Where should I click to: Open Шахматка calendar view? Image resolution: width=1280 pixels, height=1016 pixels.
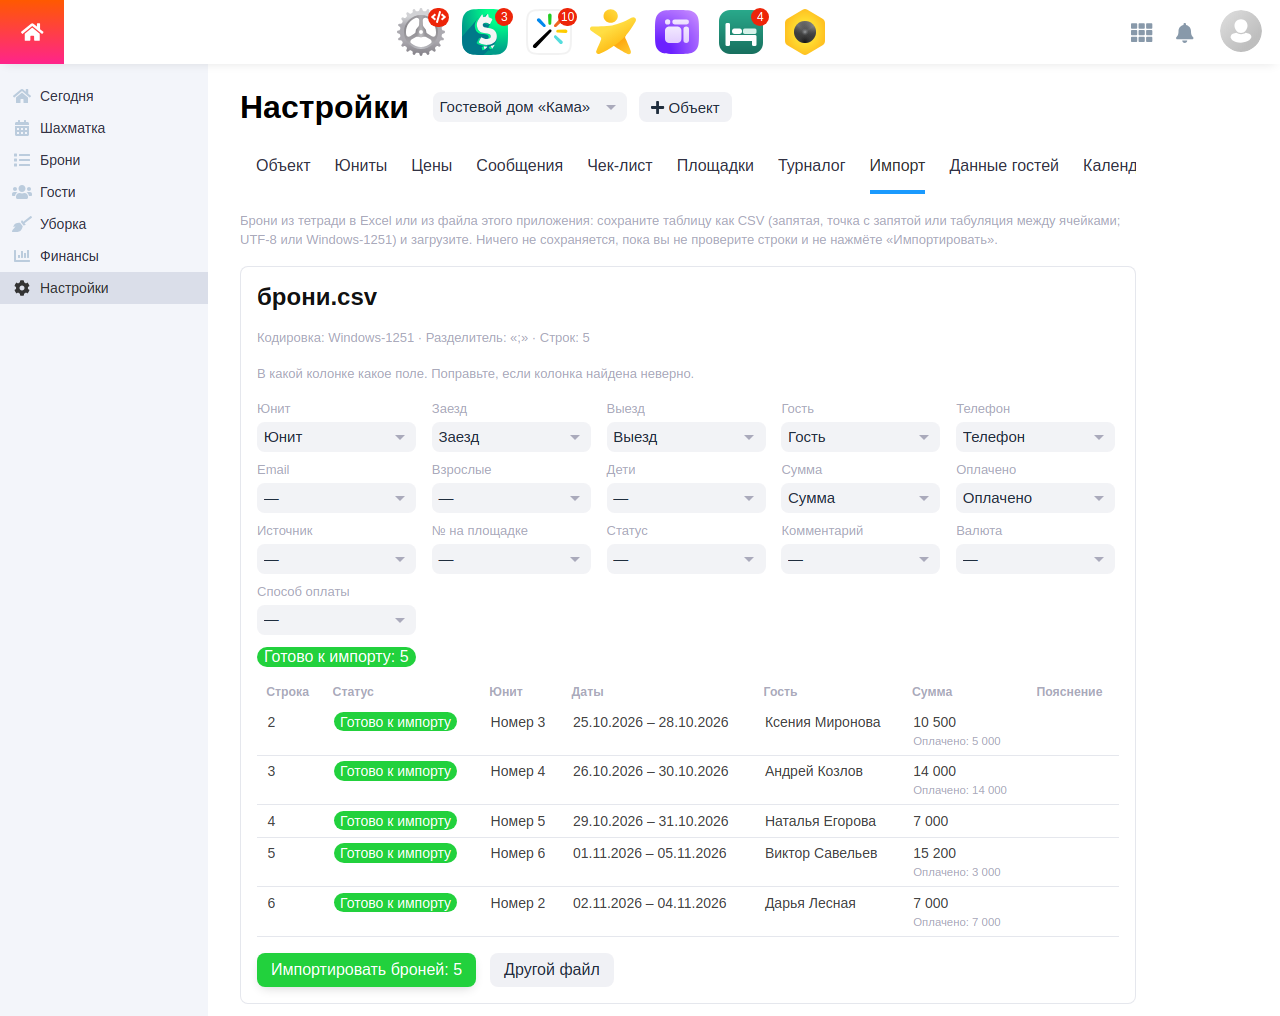point(104,128)
